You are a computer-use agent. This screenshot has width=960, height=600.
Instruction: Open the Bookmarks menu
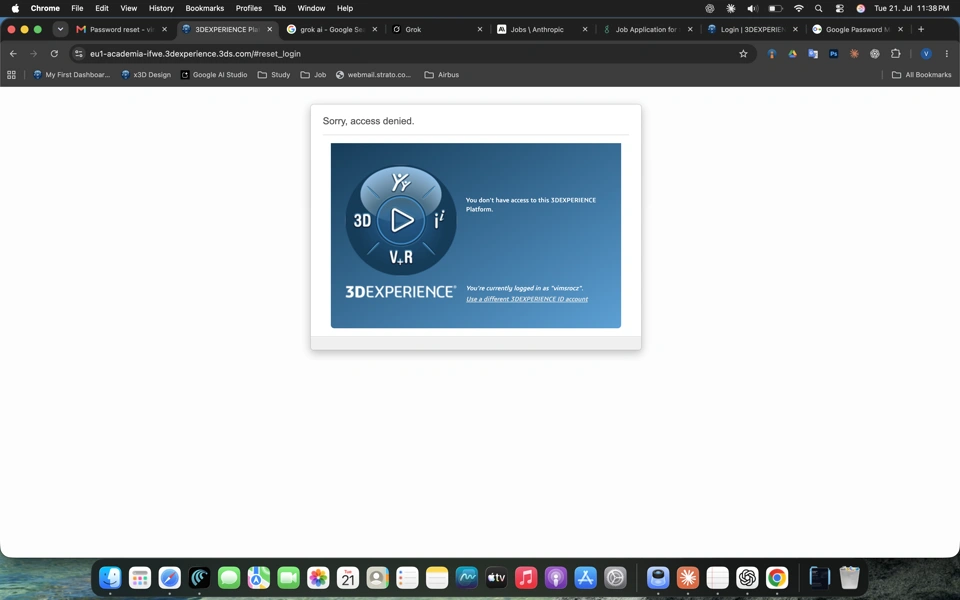204,9
